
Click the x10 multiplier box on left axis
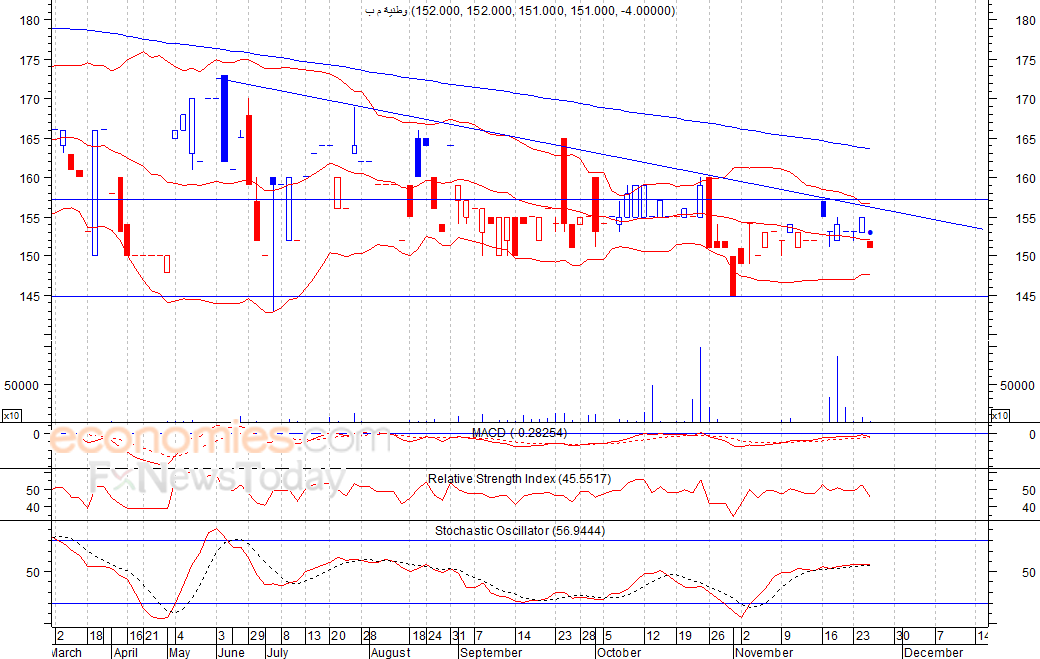pos(11,416)
